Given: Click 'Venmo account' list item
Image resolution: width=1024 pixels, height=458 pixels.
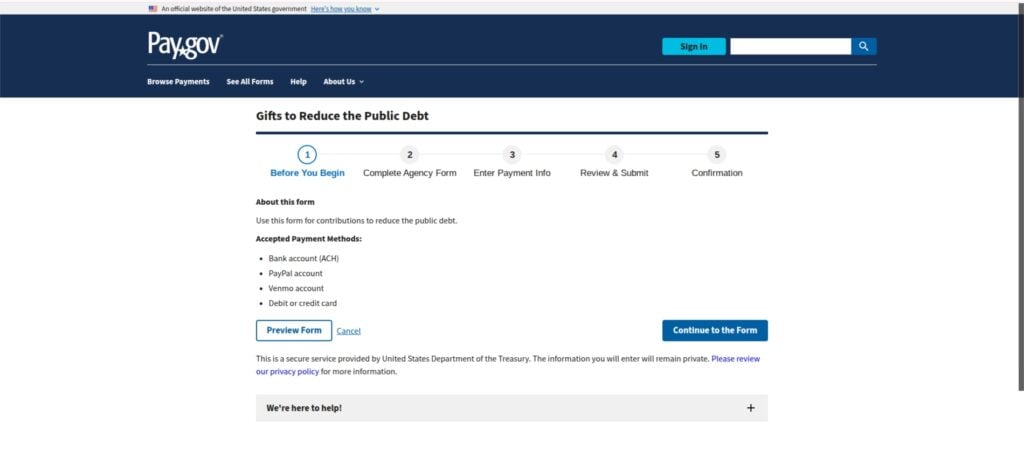Looking at the screenshot, I should click(x=296, y=288).
